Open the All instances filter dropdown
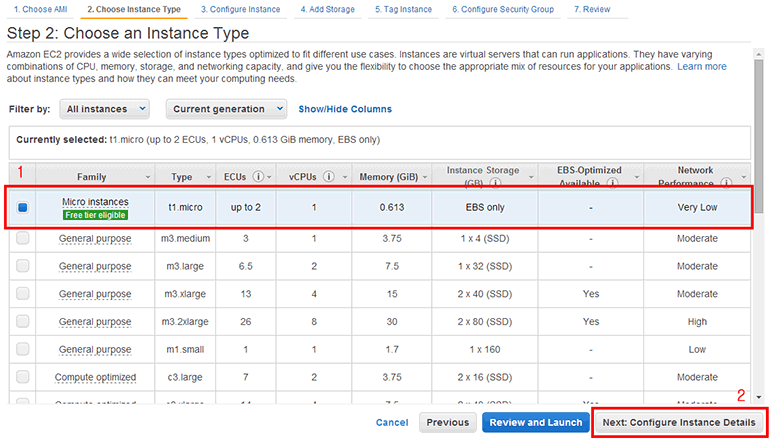Screen dimensions: 770x440 pos(104,109)
